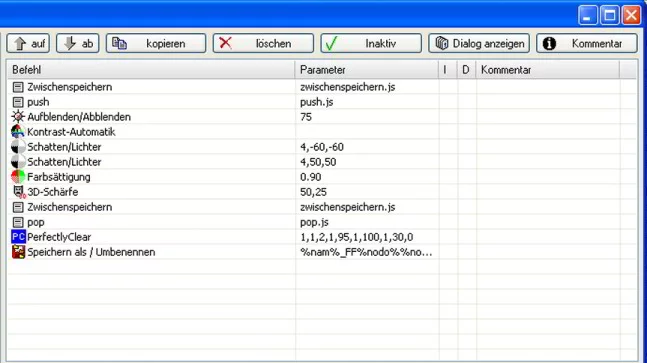Click the 3D-Schärfe icon
The image size is (647, 363).
click(19, 192)
